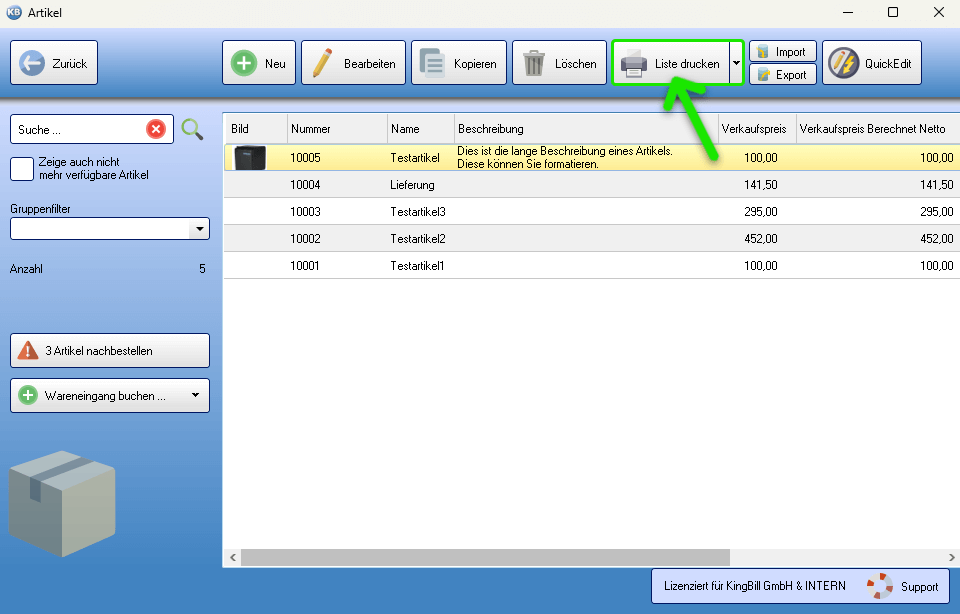The width and height of the screenshot is (960, 614).
Task: Click the green plus Neu icon
Action: pos(243,63)
